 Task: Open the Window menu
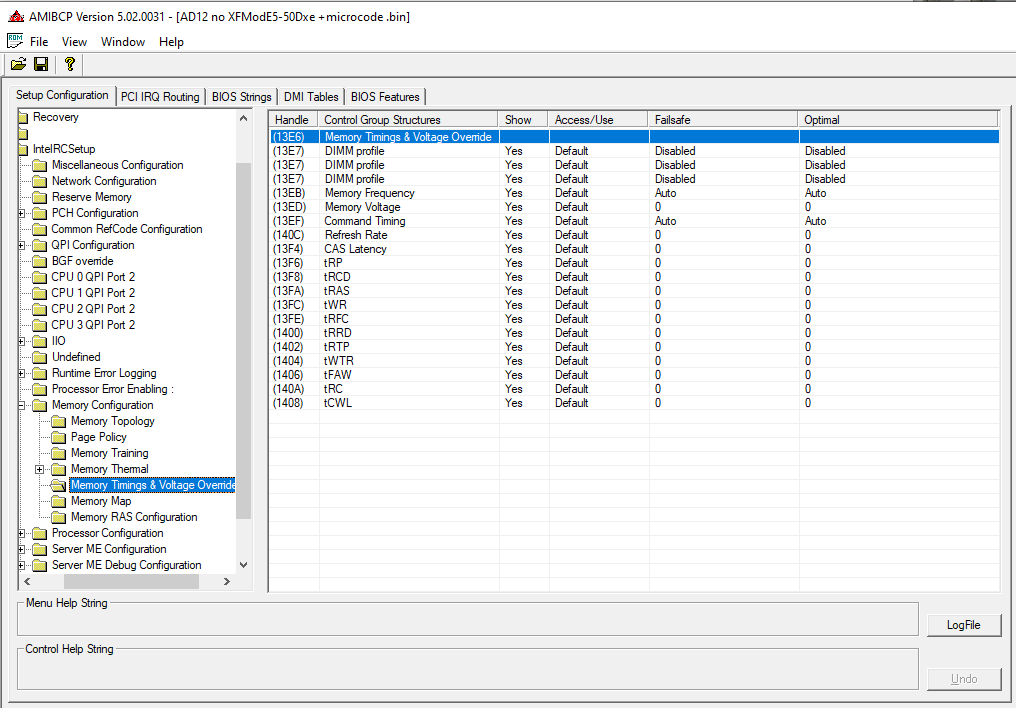point(122,41)
